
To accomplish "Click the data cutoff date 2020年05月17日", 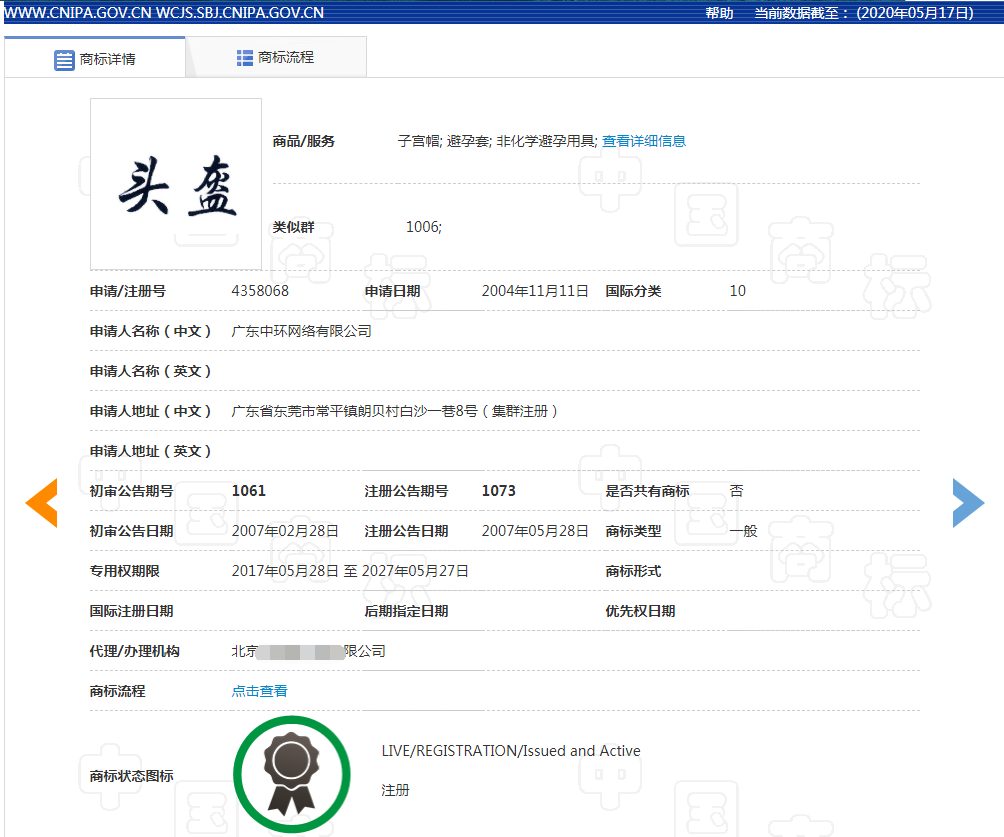I will pyautogui.click(x=915, y=13).
